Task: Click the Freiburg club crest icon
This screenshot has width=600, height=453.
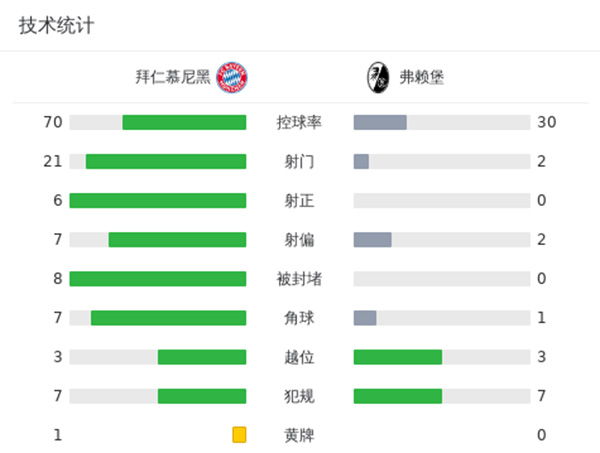Action: [x=378, y=77]
